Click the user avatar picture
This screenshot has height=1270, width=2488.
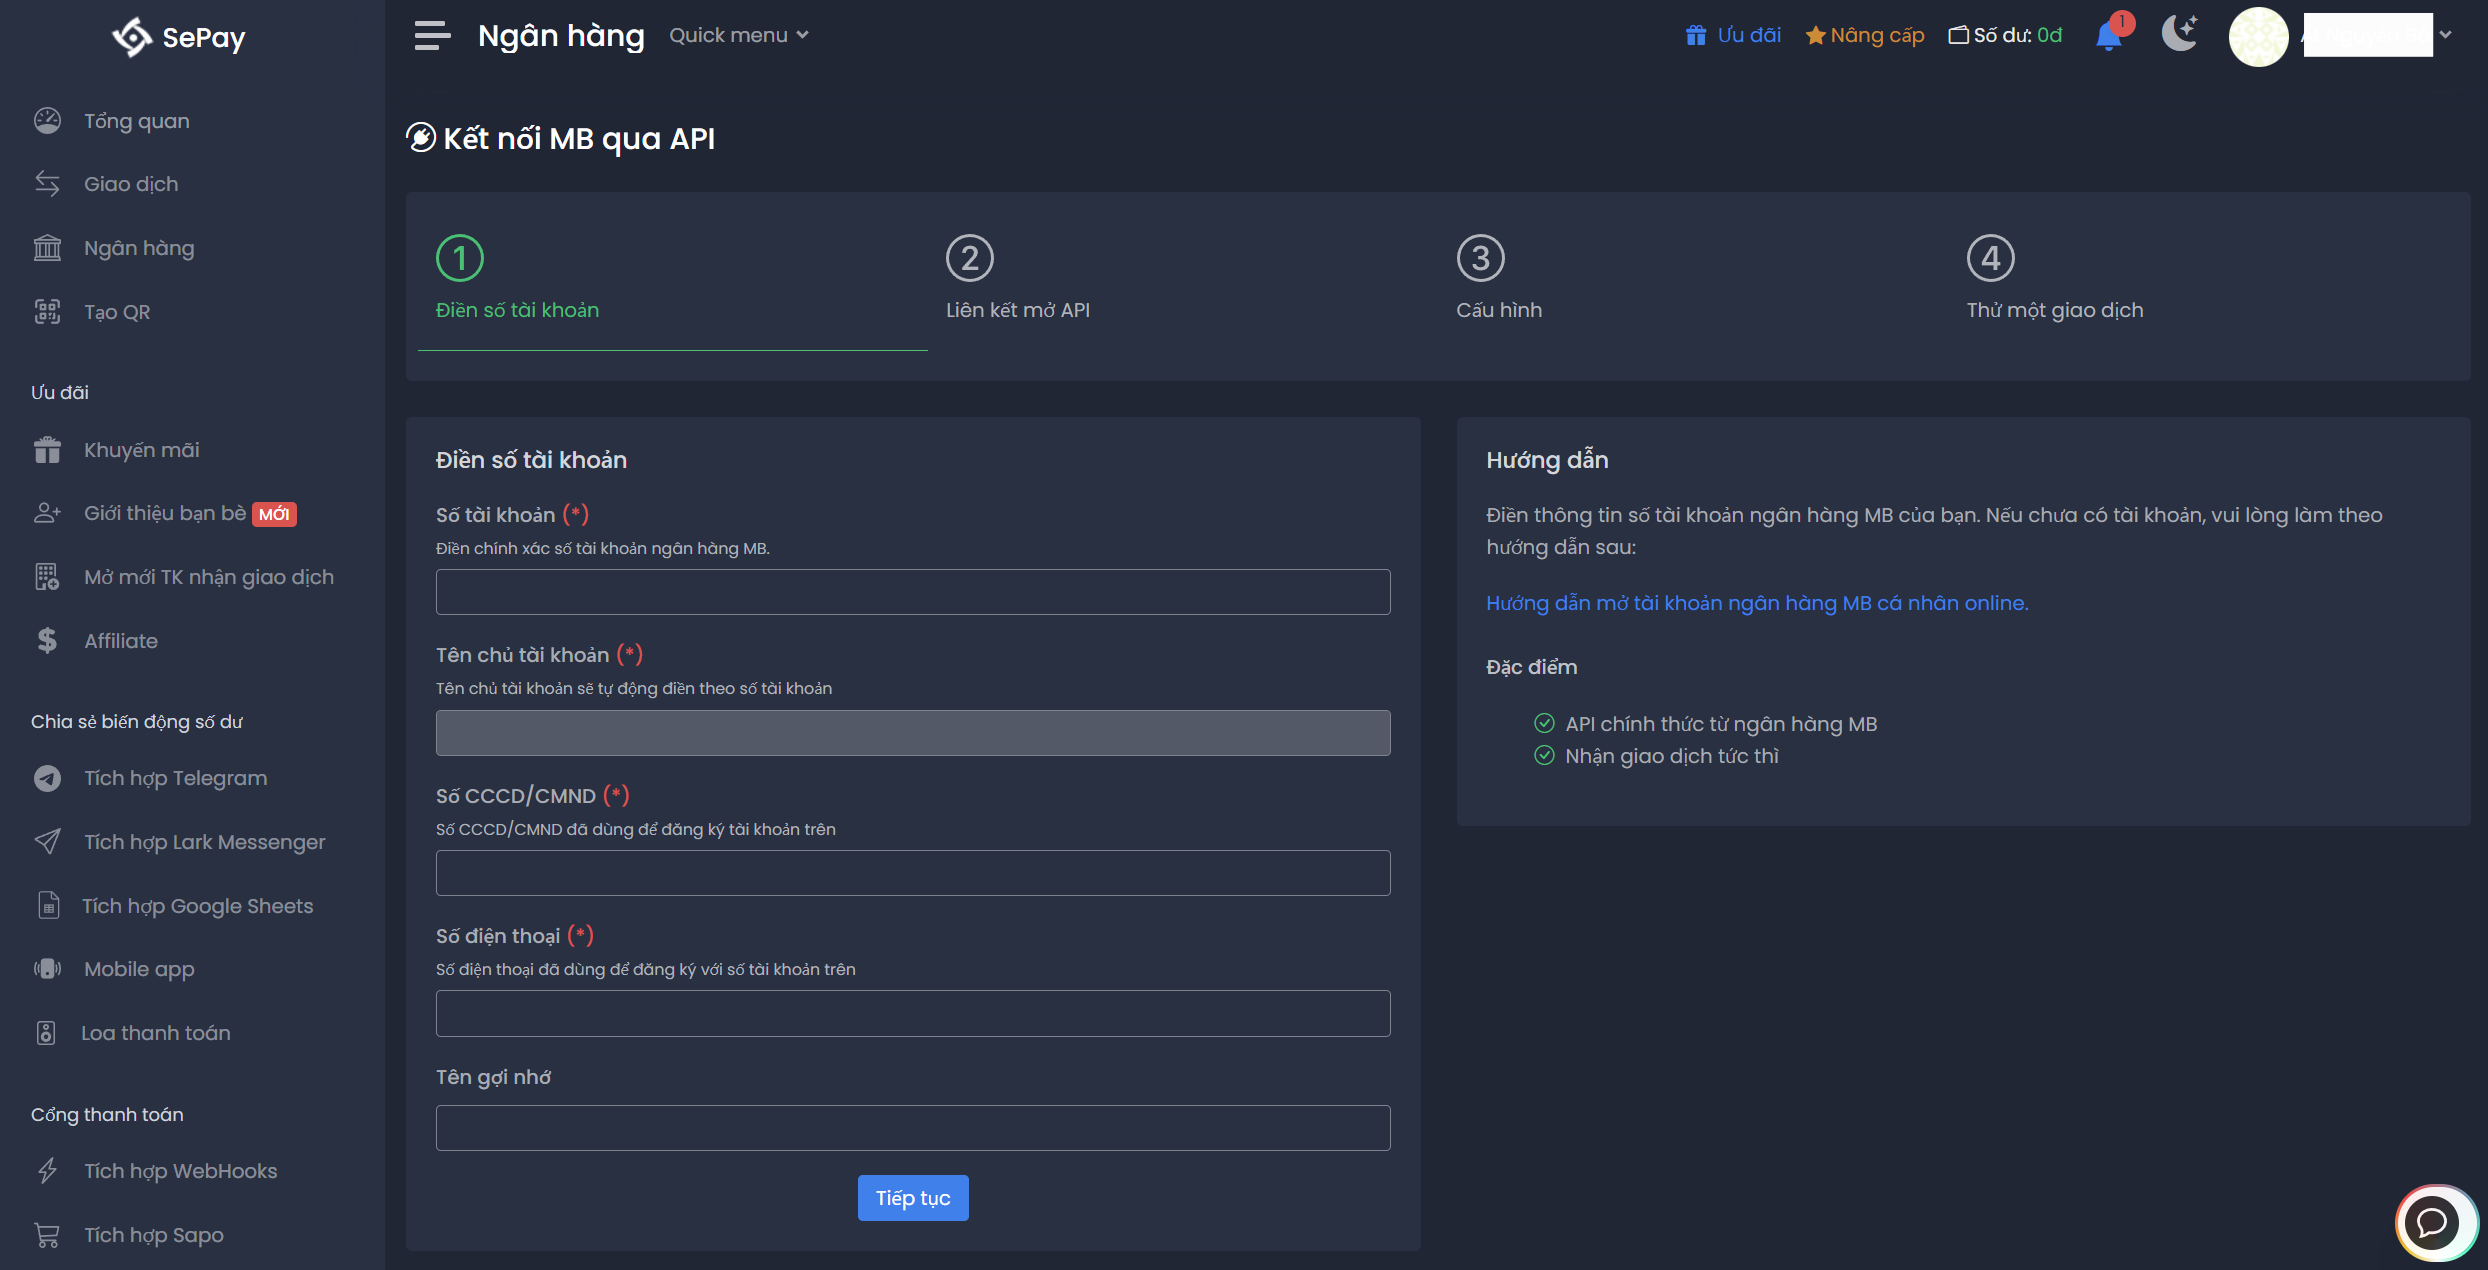[x=2258, y=37]
